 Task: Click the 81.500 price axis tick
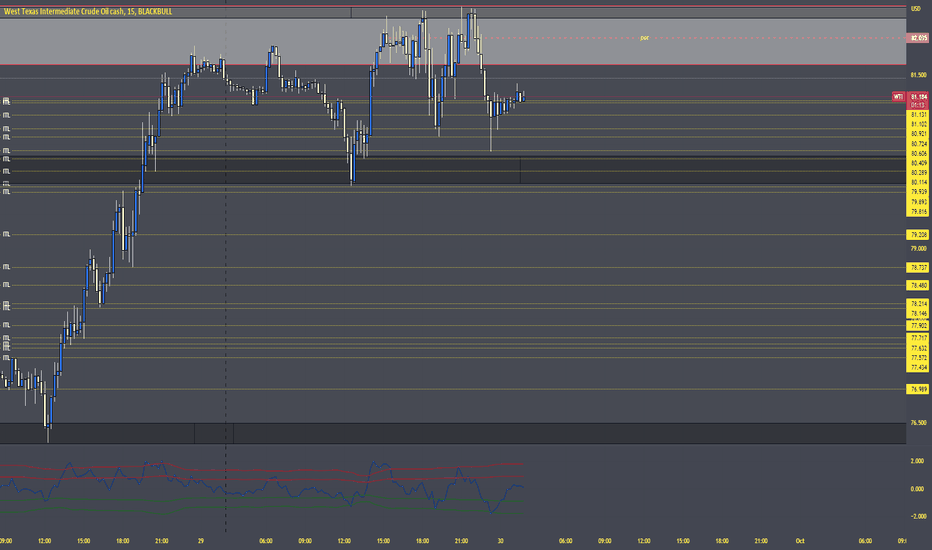pyautogui.click(x=918, y=75)
